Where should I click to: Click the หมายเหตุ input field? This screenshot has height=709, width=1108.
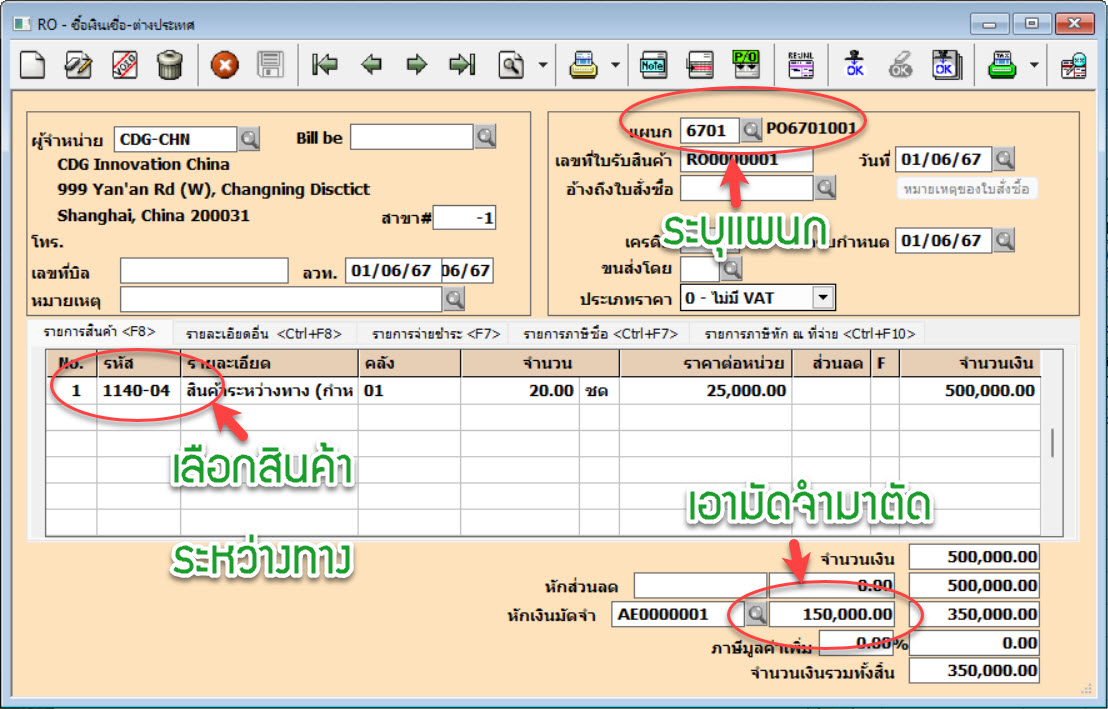(281, 300)
